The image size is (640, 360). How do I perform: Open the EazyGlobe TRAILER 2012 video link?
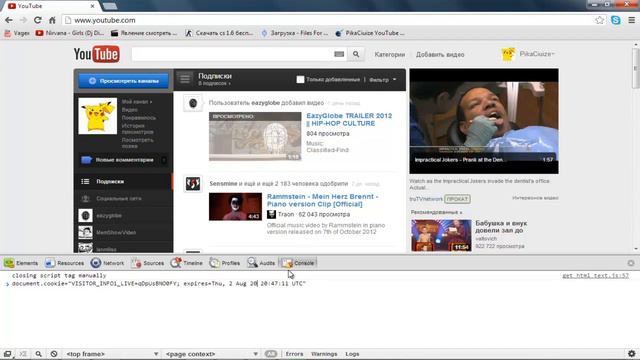(349, 120)
